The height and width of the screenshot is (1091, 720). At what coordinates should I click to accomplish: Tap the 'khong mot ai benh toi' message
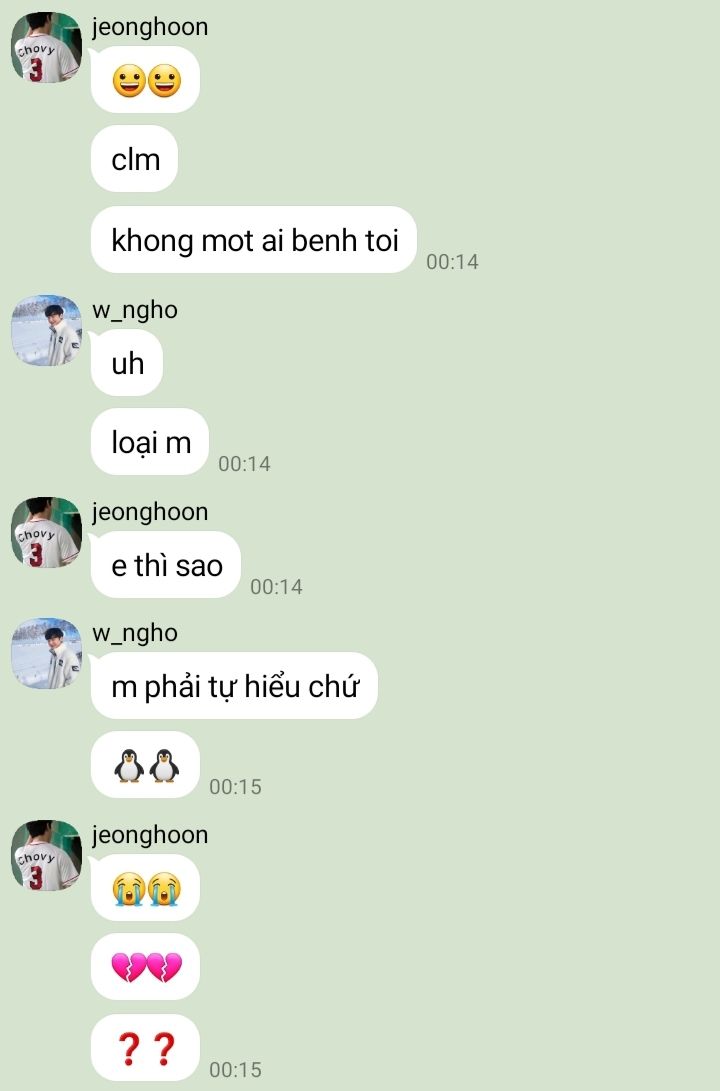(254, 240)
